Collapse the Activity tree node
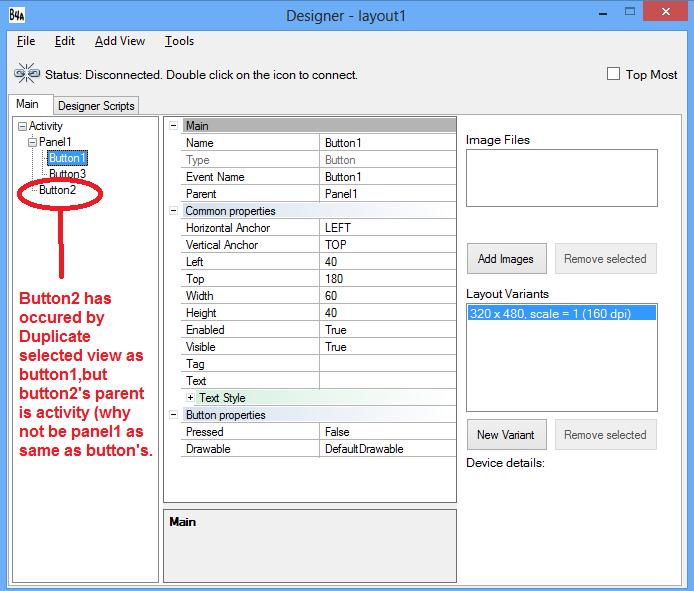 click(x=22, y=127)
